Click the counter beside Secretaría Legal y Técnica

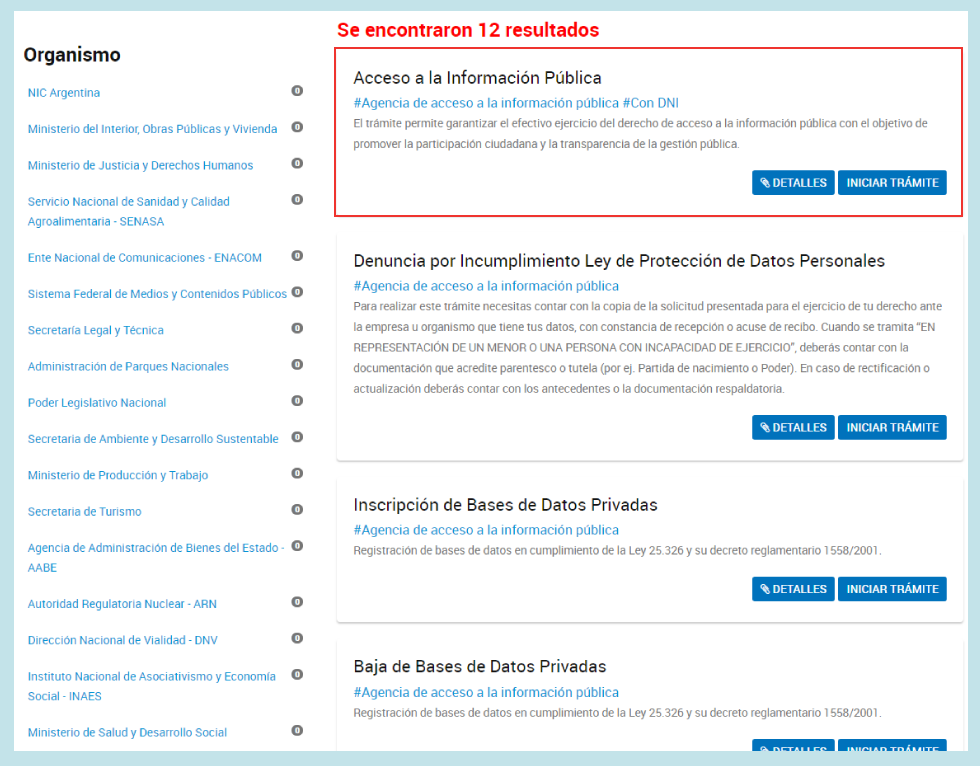(296, 329)
